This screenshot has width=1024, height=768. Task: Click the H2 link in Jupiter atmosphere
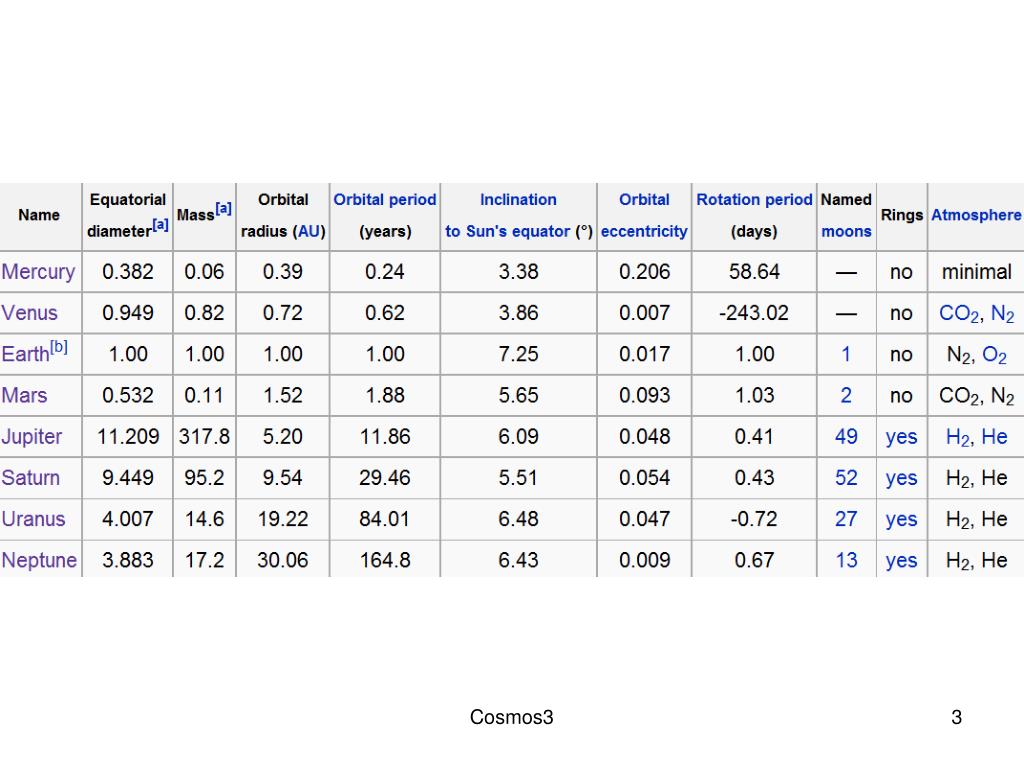[x=958, y=437]
